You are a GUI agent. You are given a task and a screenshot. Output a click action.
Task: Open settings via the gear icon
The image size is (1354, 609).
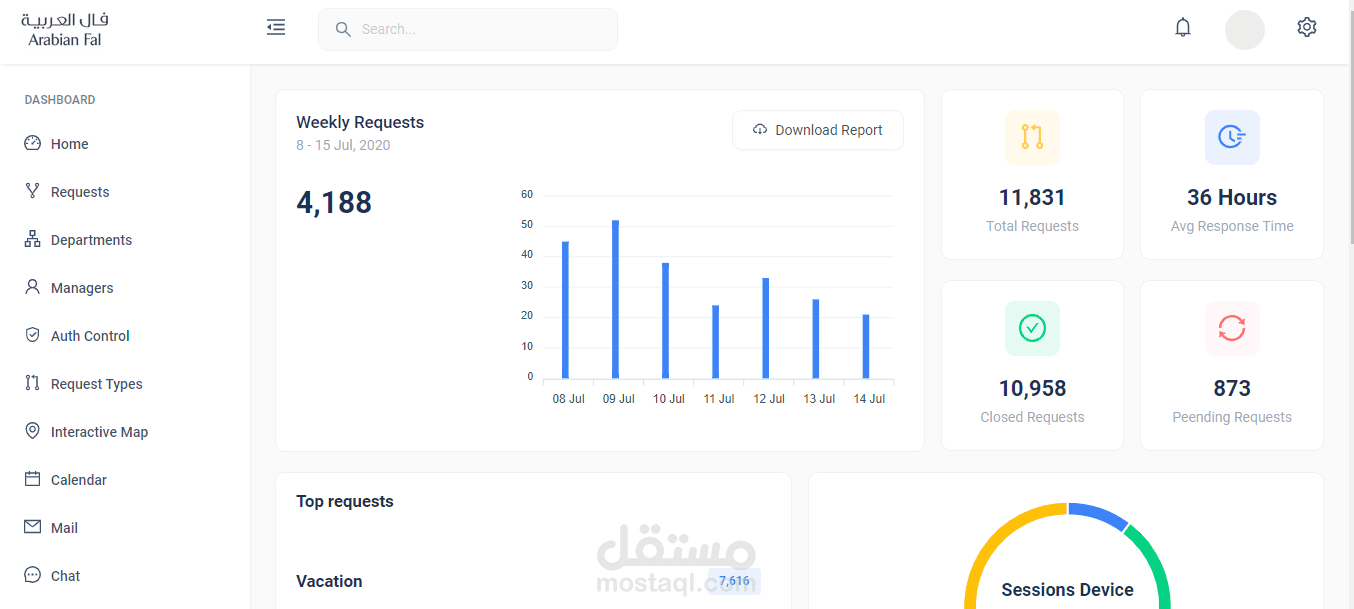[x=1307, y=27]
